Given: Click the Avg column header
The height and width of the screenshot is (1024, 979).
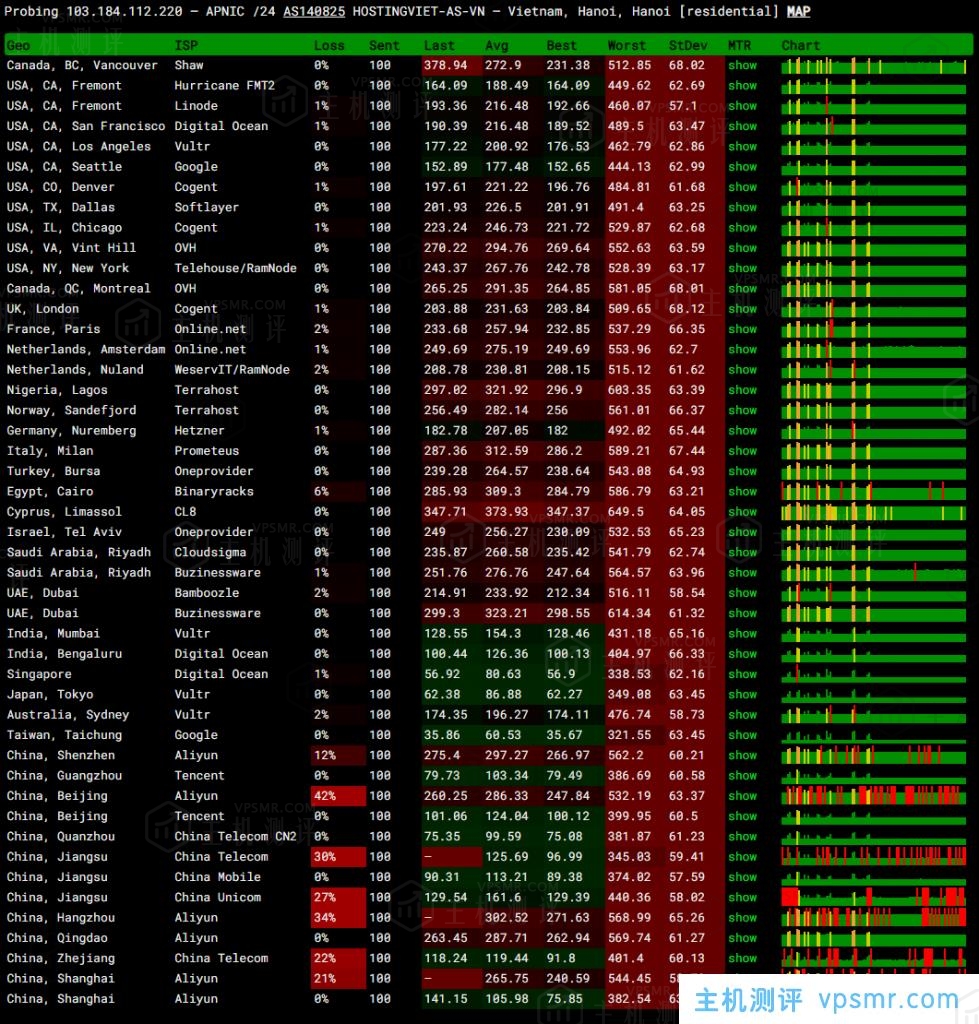Looking at the screenshot, I should [496, 45].
